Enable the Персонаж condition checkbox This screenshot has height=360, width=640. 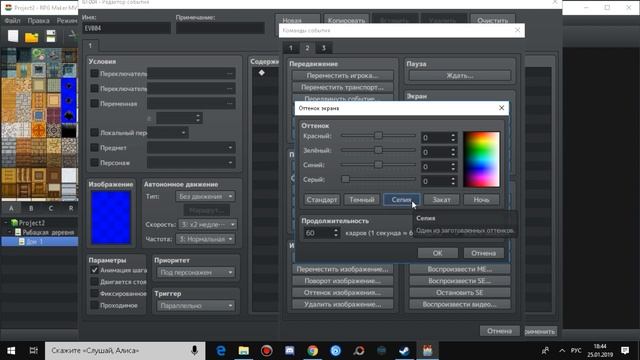[94, 162]
